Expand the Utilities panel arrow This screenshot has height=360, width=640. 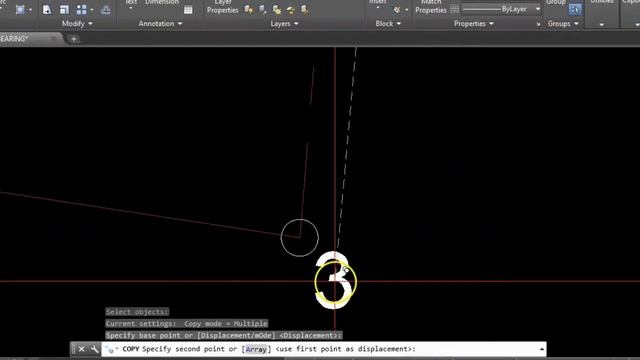pos(601,24)
